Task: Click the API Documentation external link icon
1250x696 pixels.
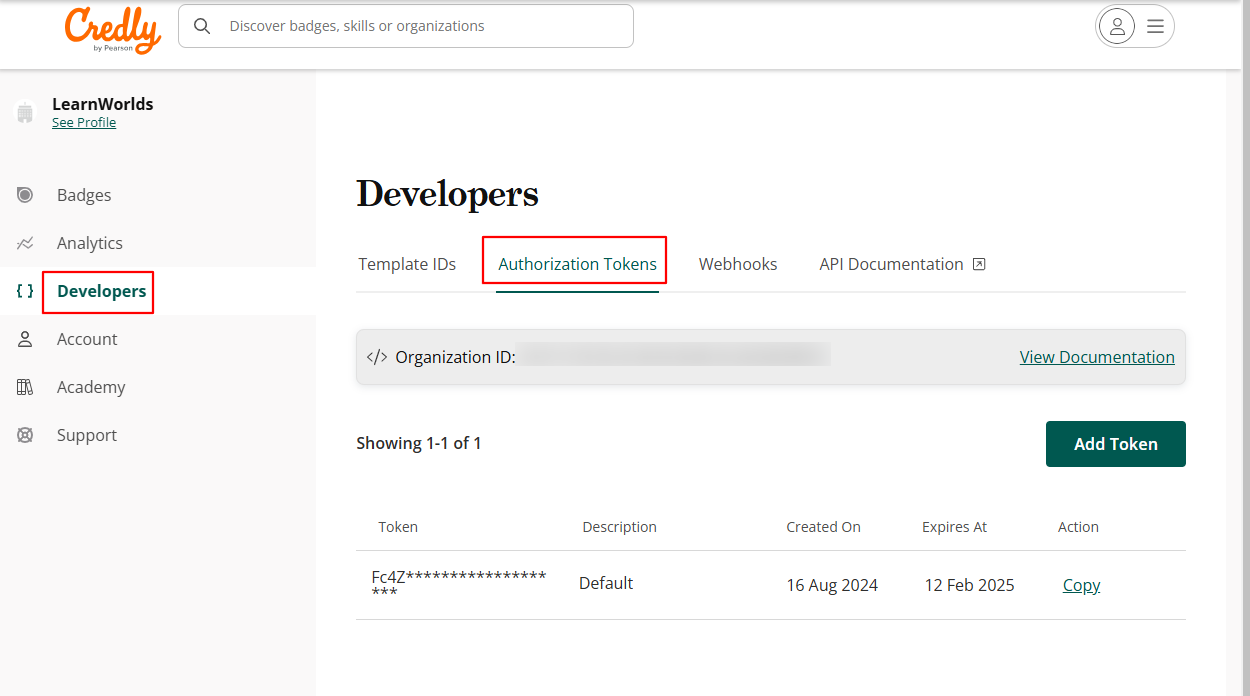Action: (979, 264)
